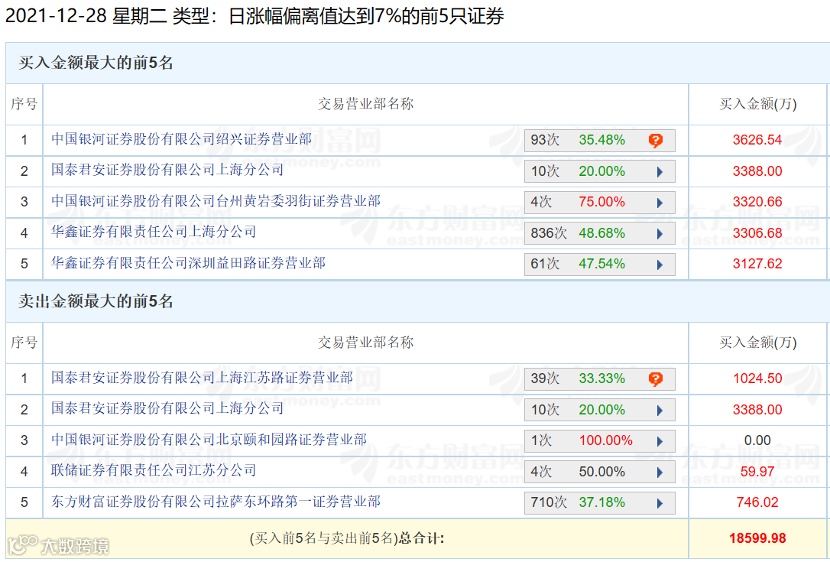Click 39次 33.33% stats box
Image resolution: width=830 pixels, height=562 pixels.
(x=600, y=379)
